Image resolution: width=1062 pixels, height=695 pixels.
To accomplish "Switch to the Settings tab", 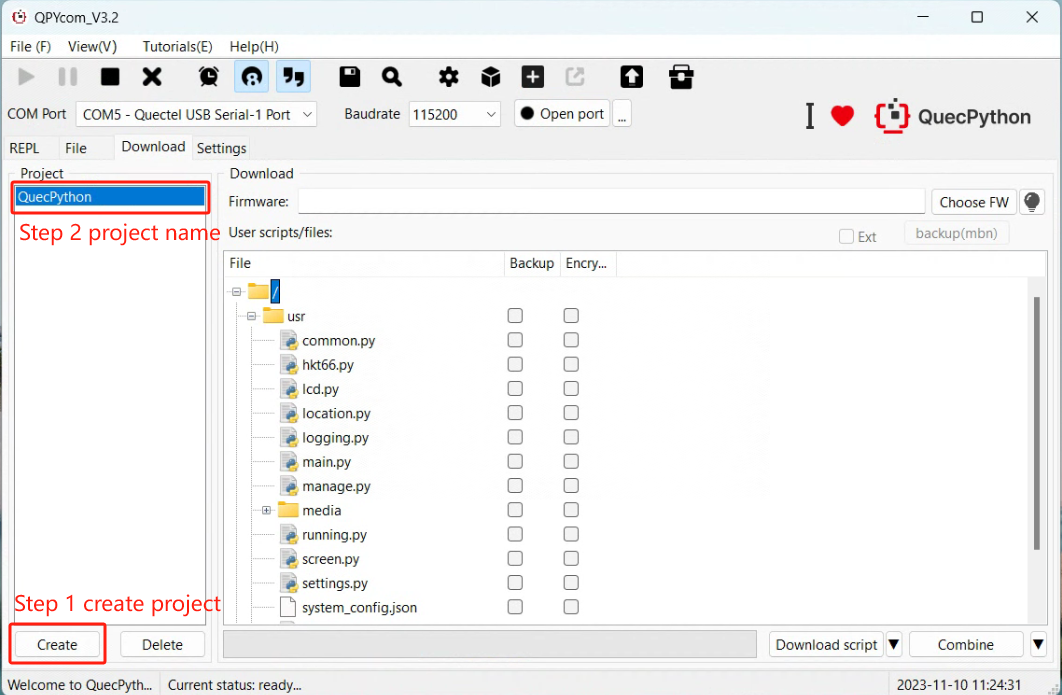I will (221, 148).
